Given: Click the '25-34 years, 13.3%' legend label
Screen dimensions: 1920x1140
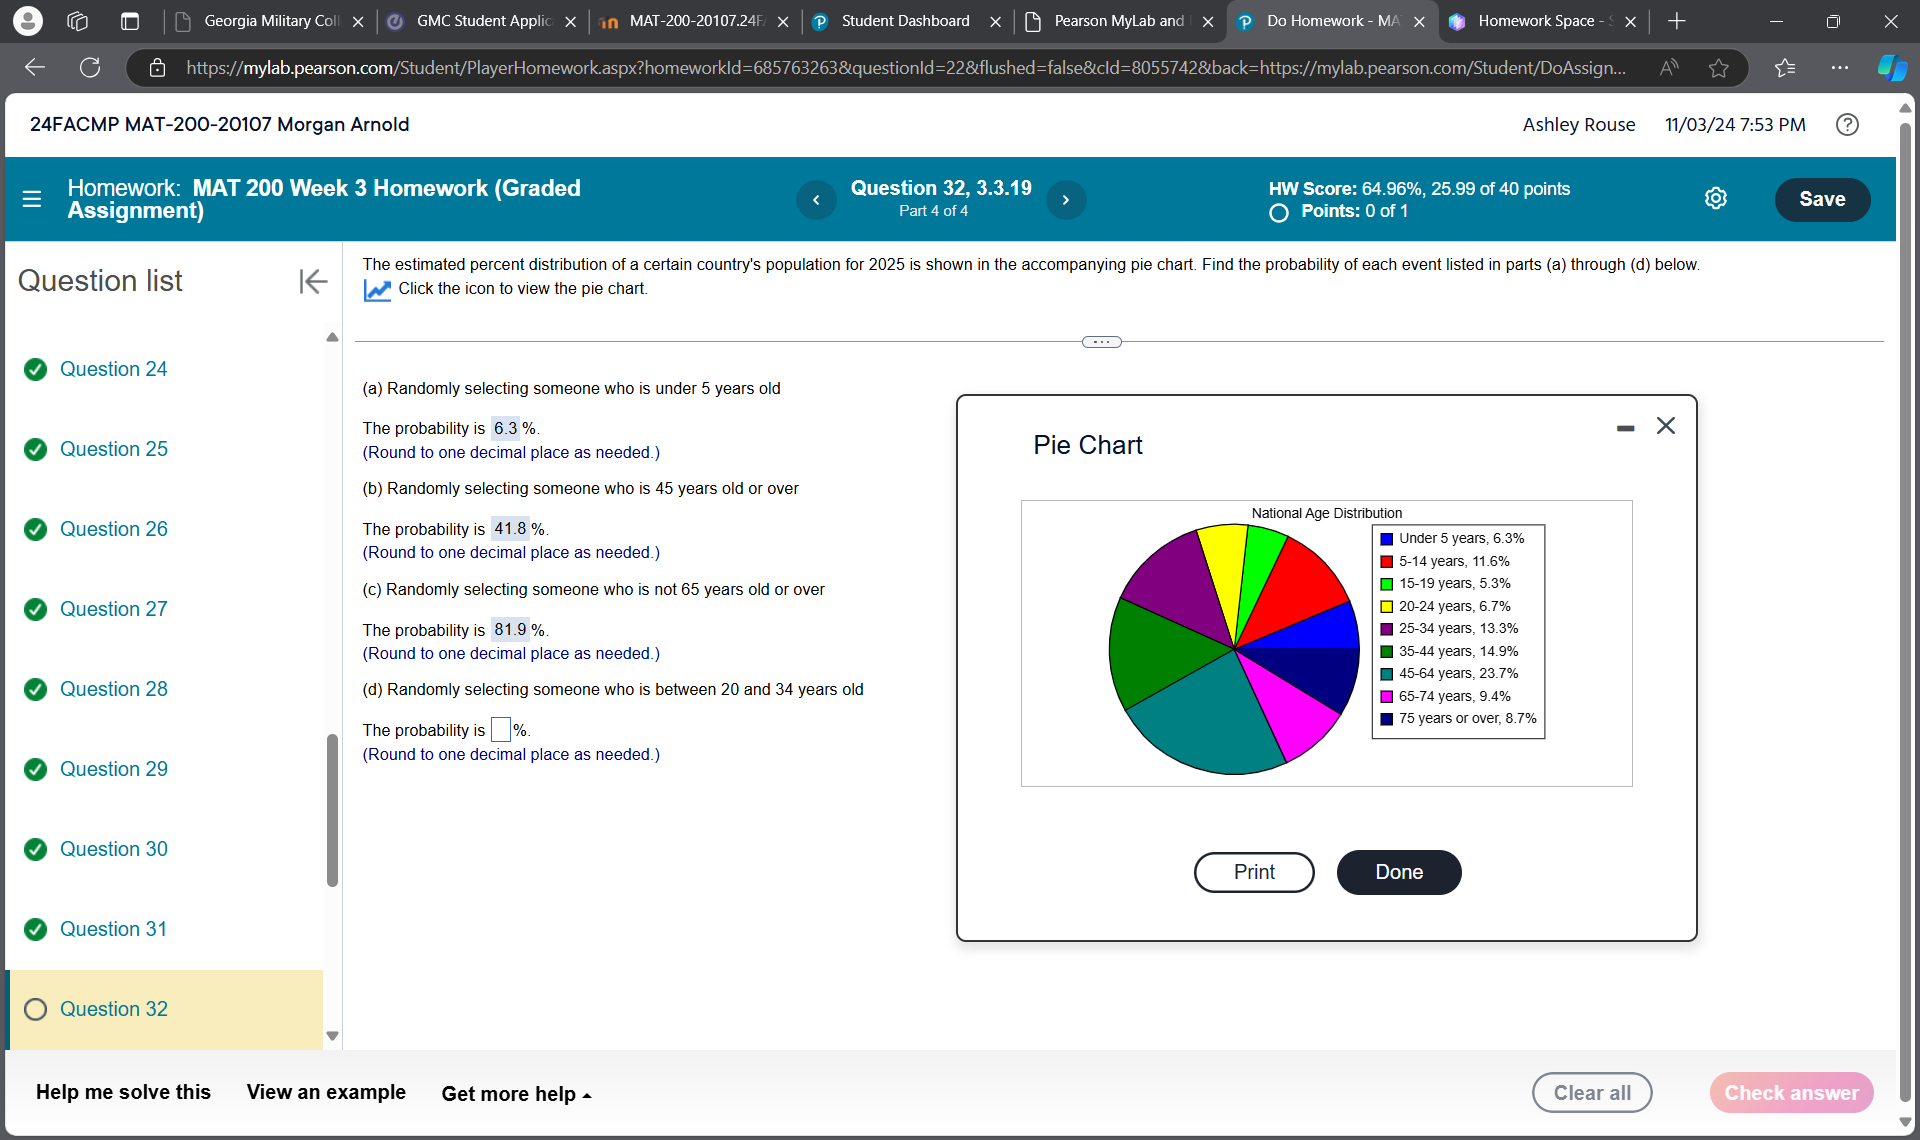Looking at the screenshot, I should click(x=1458, y=629).
